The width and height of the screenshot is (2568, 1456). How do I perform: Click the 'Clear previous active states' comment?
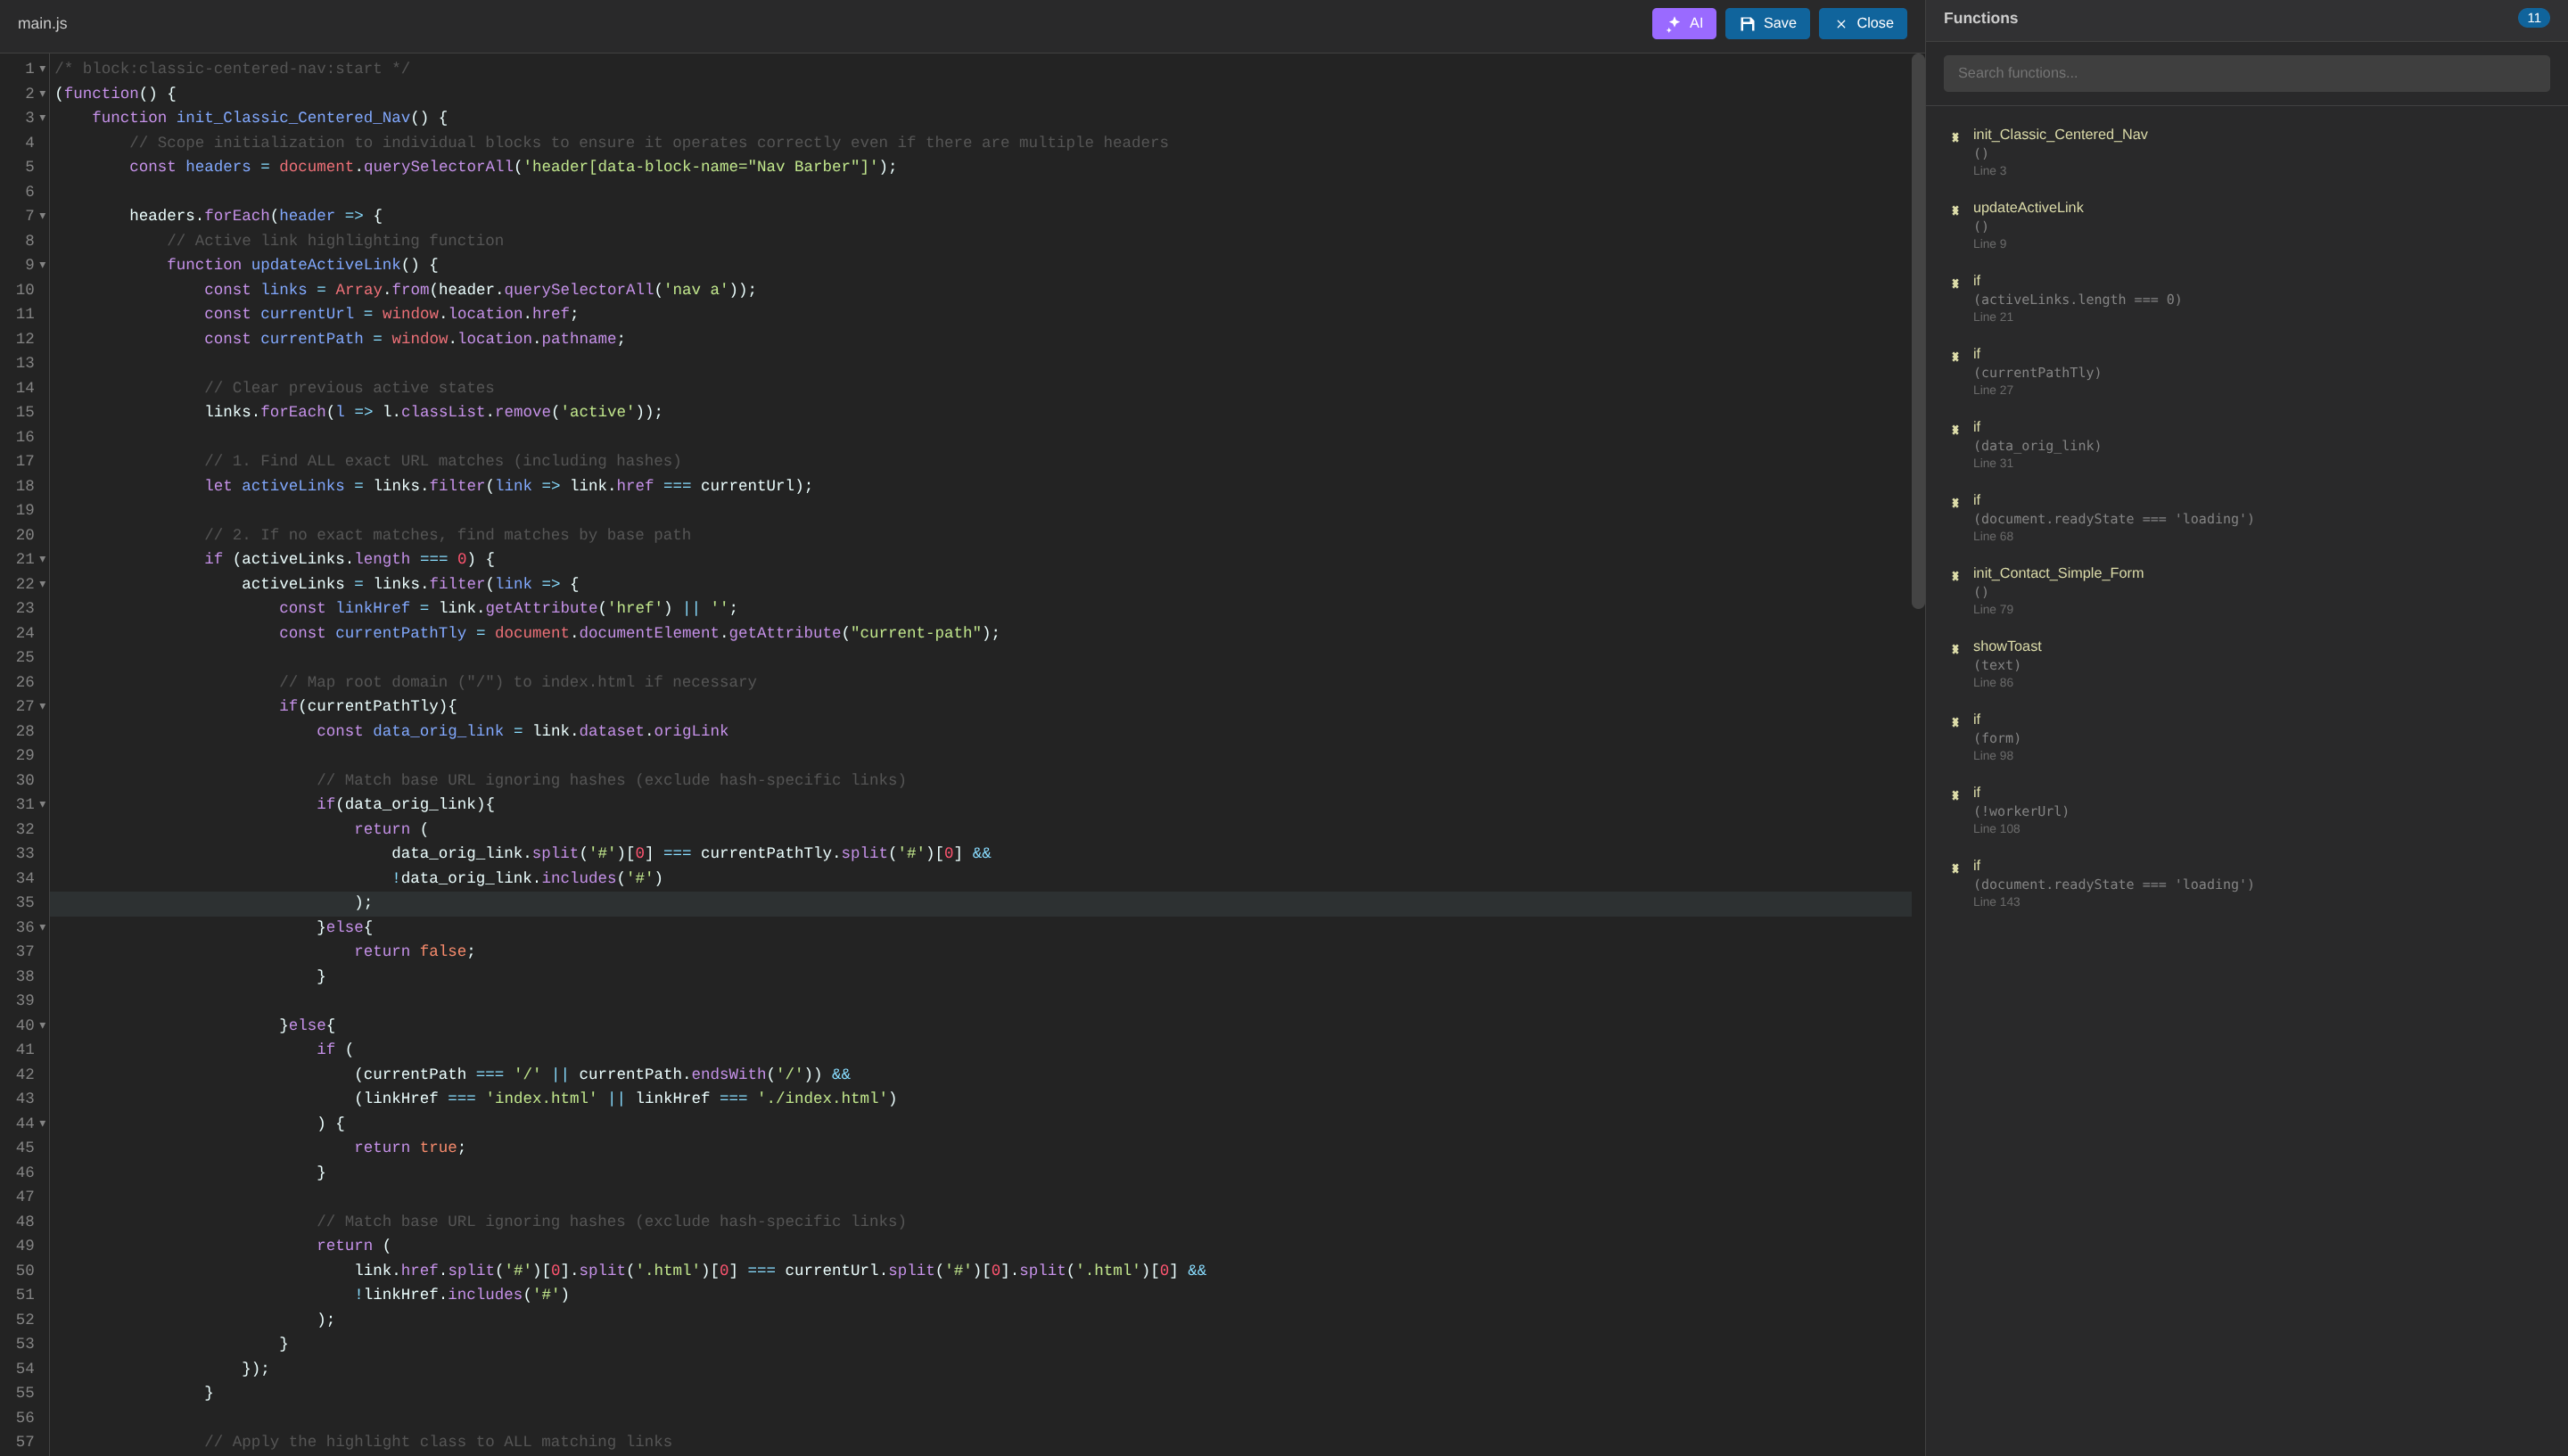[x=349, y=388]
